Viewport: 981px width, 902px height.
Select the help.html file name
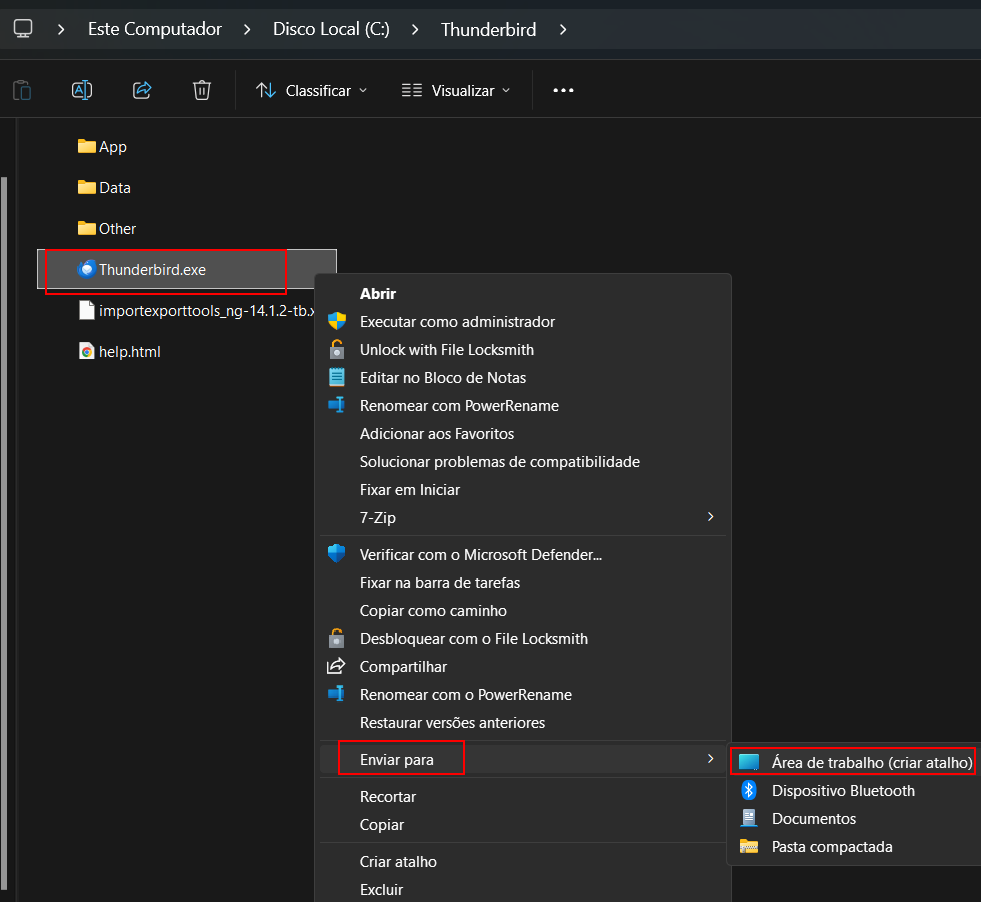(x=130, y=352)
